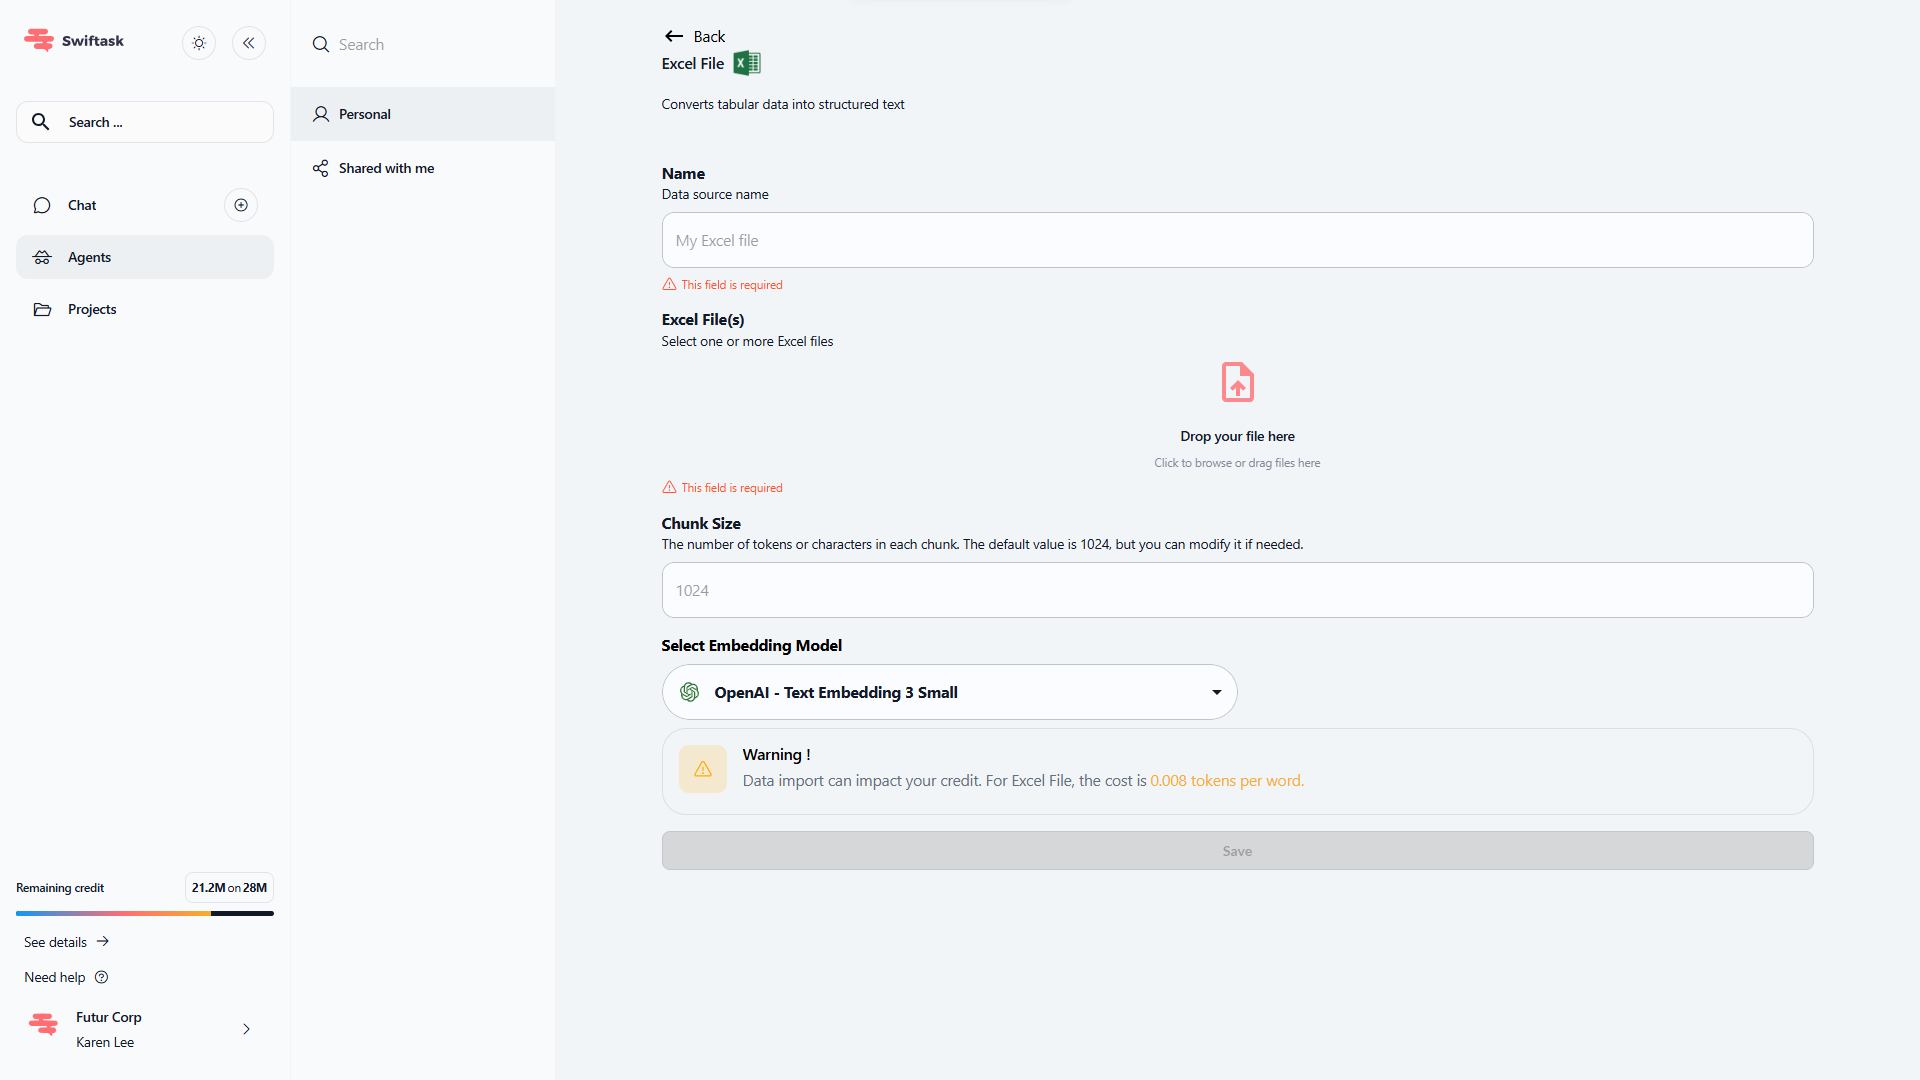Click the green Excel file icon
The width and height of the screenshot is (1920, 1080).
(x=747, y=63)
